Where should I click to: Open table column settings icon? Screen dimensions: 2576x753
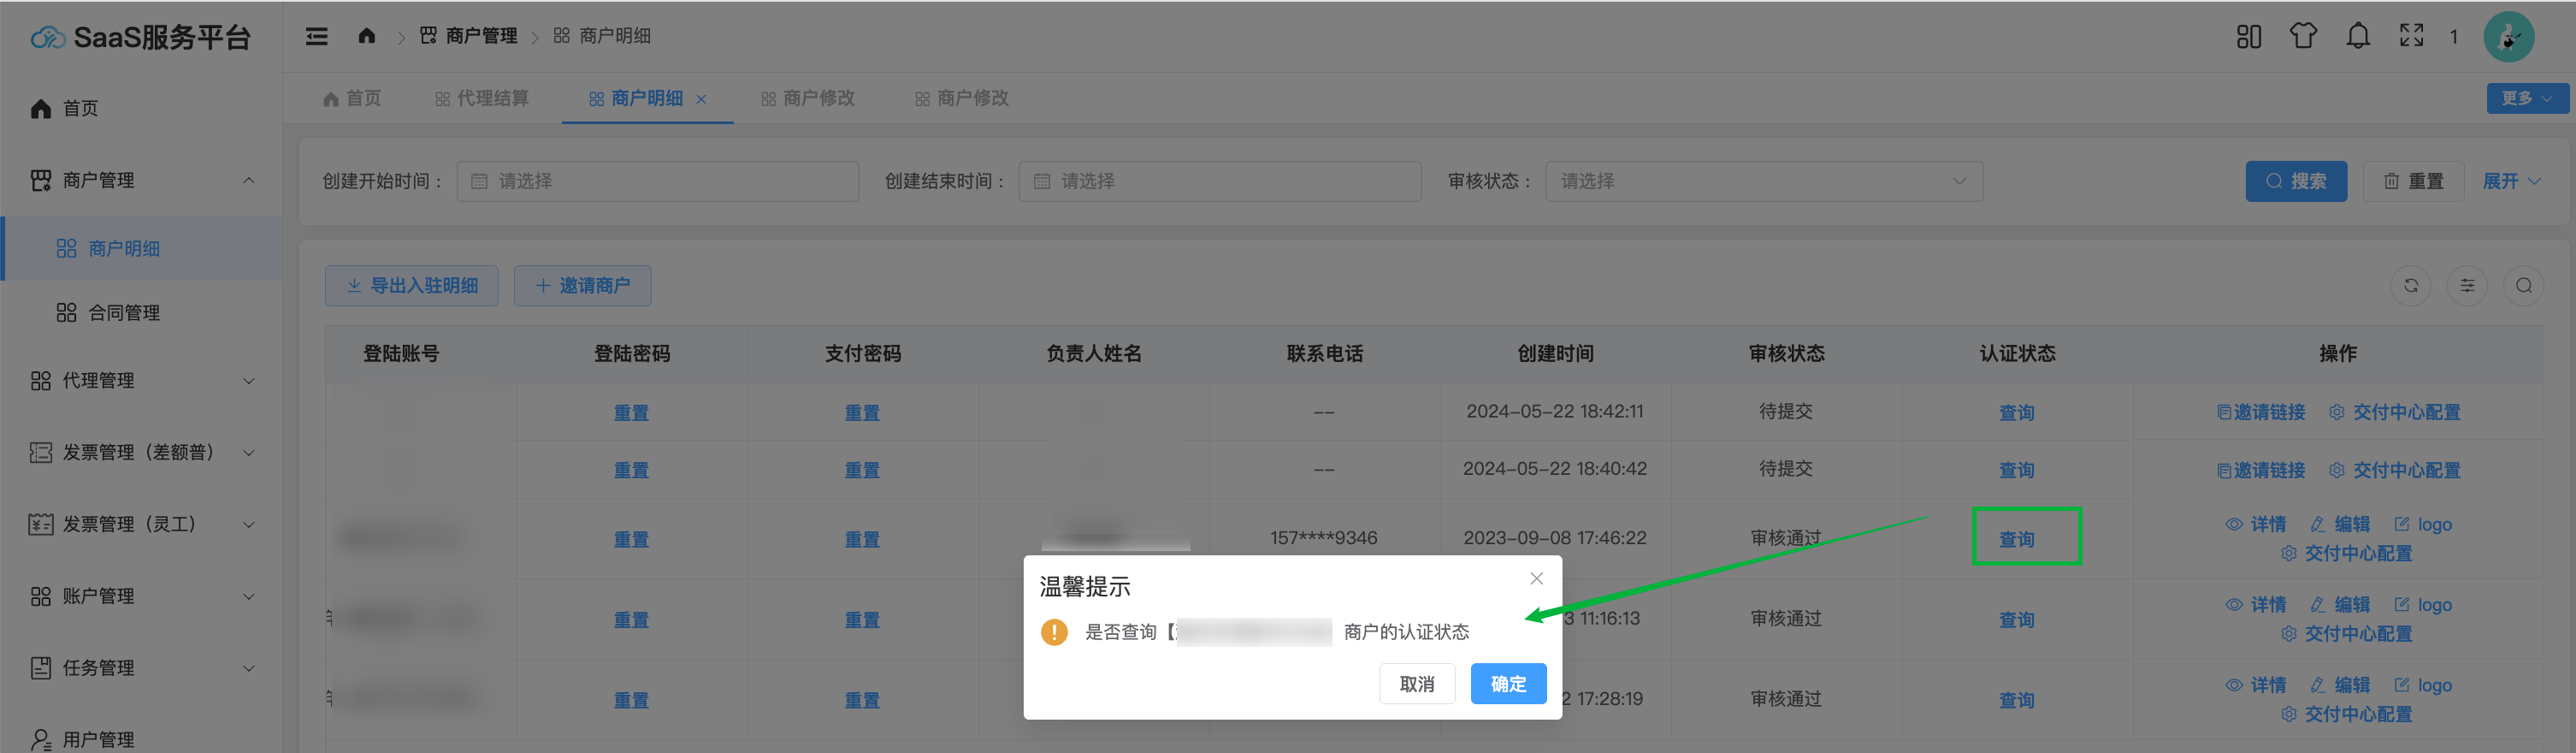[x=2467, y=286]
